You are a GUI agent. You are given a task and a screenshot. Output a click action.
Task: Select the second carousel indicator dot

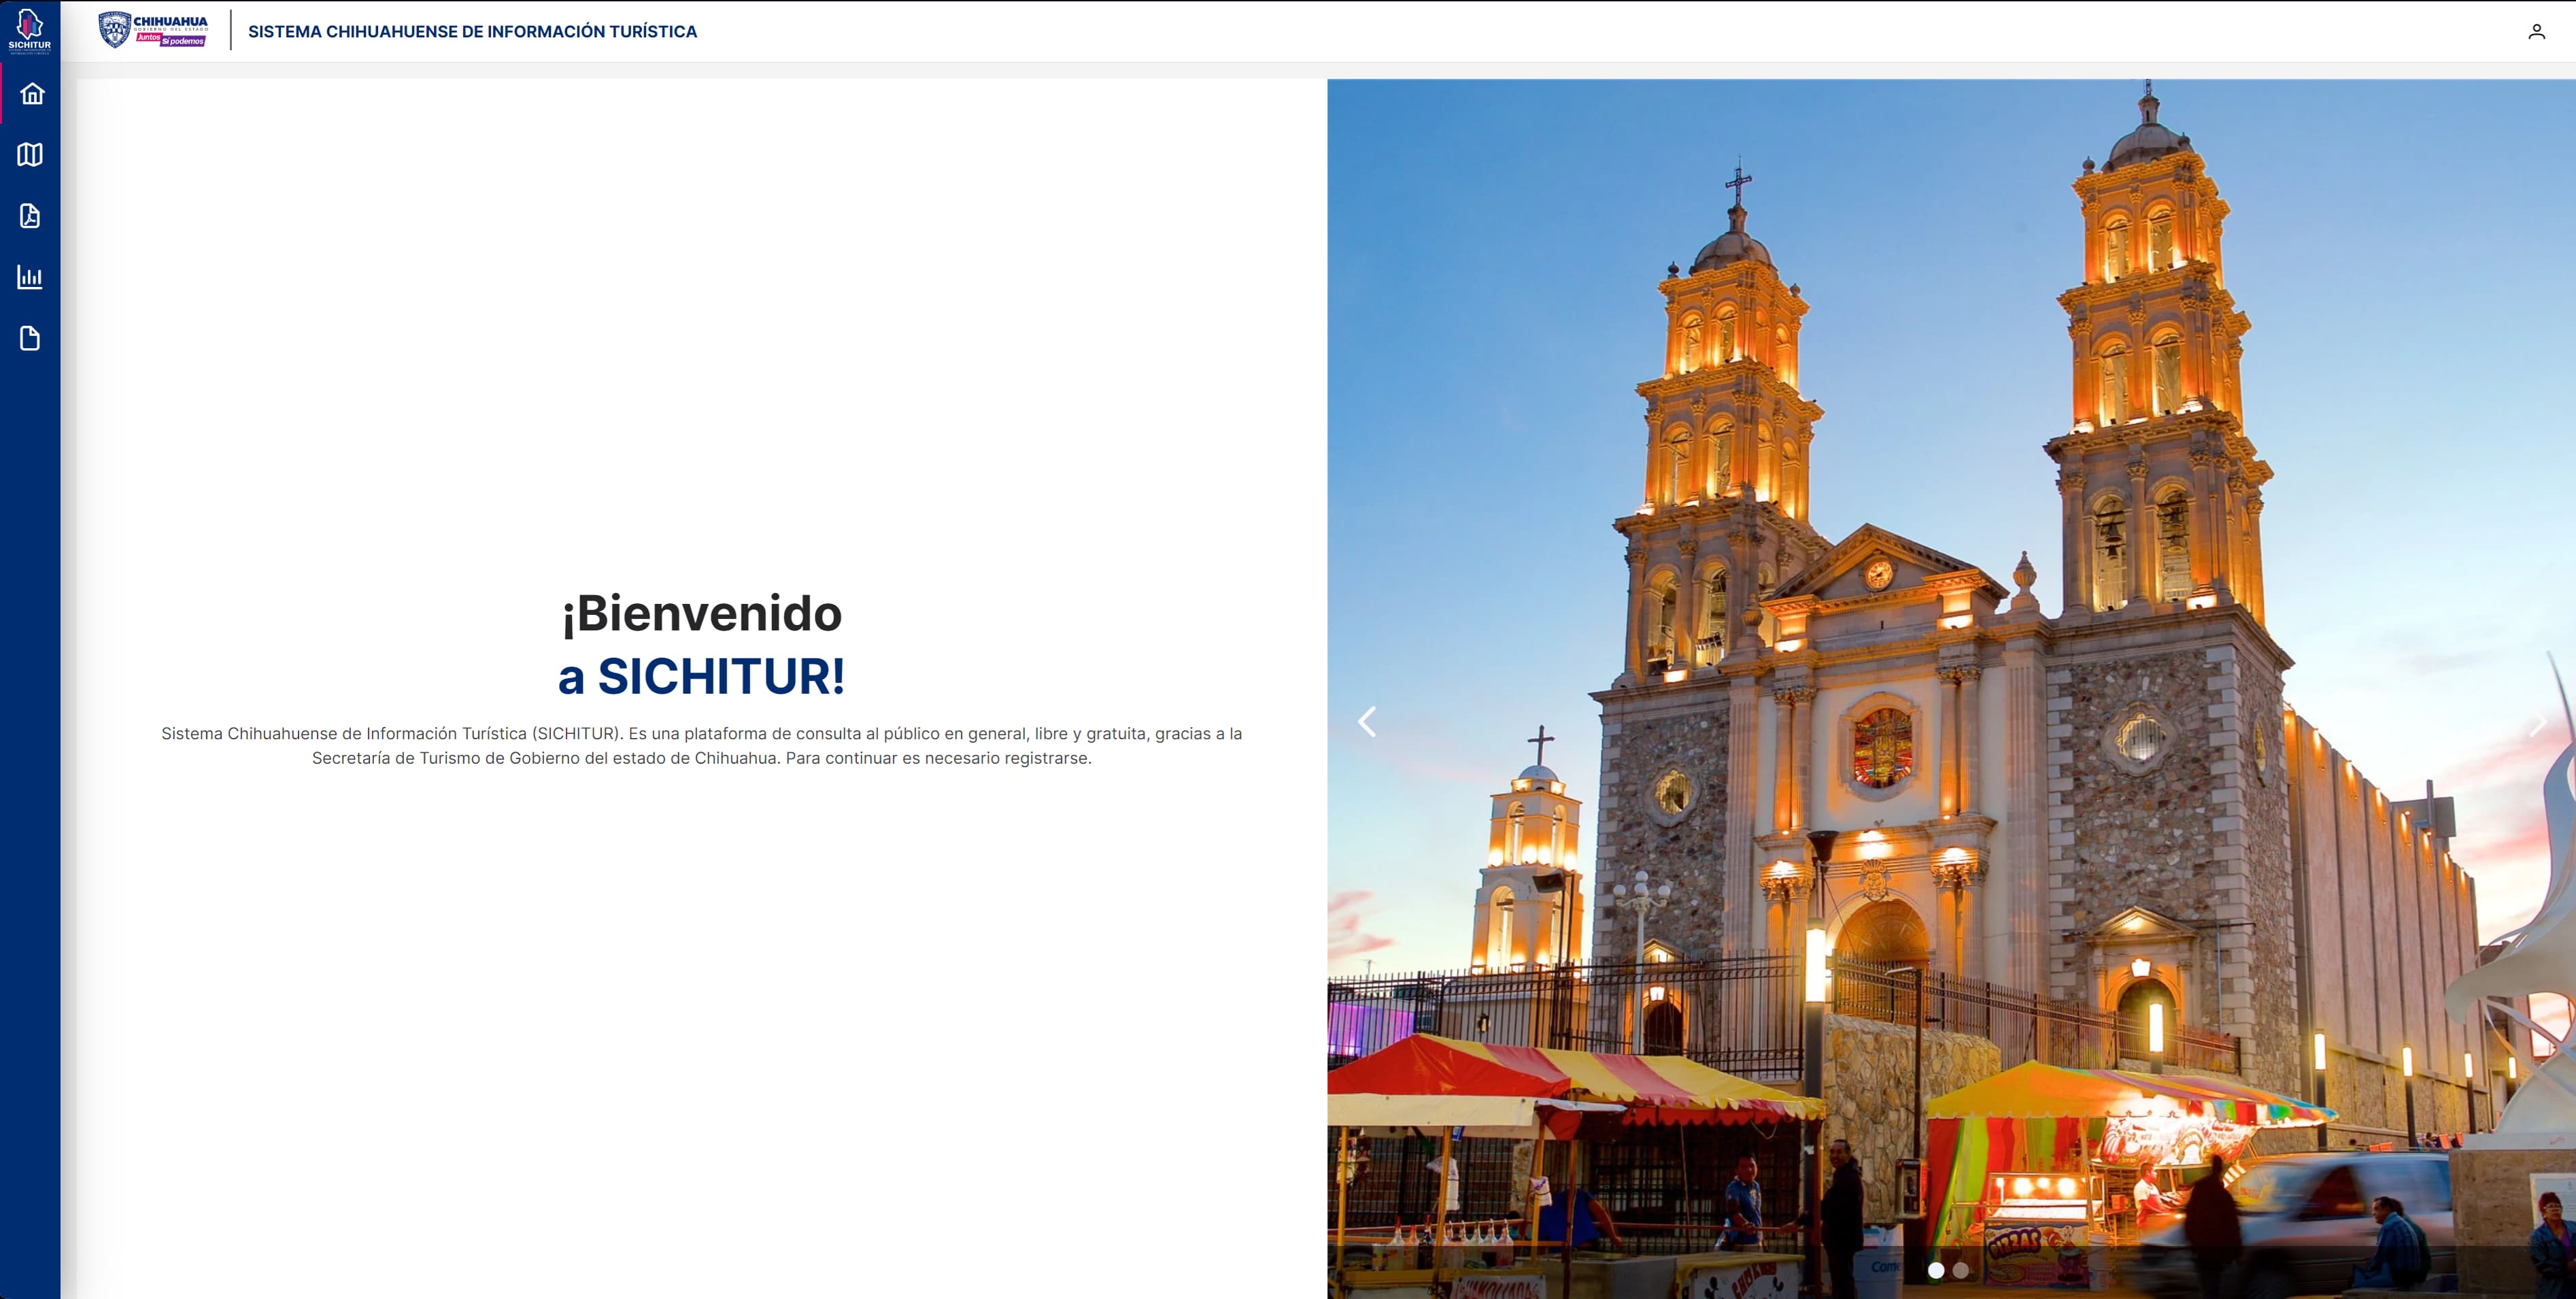(x=1961, y=1270)
